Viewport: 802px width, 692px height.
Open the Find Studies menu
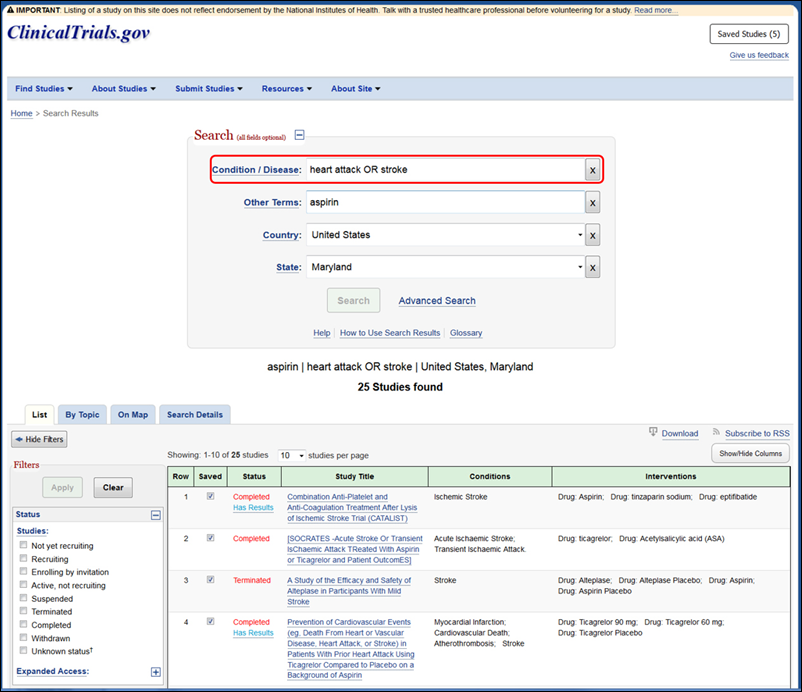coord(44,89)
